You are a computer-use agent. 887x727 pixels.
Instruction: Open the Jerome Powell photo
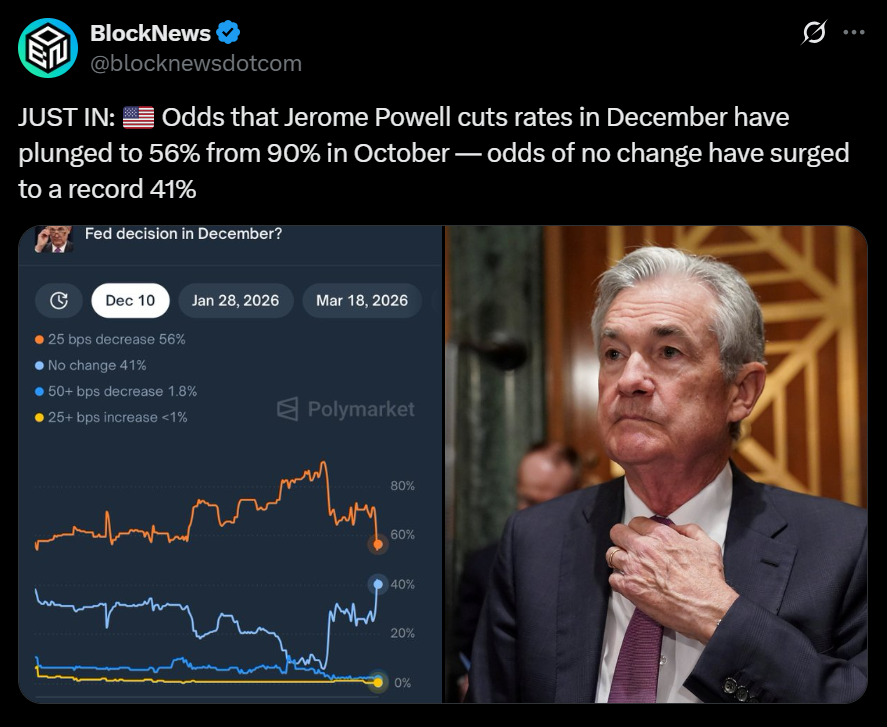point(656,464)
